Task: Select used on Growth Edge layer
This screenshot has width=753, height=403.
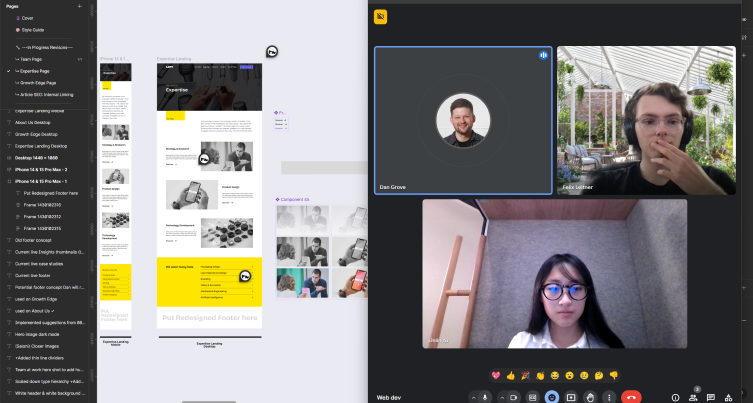Action: coord(36,299)
